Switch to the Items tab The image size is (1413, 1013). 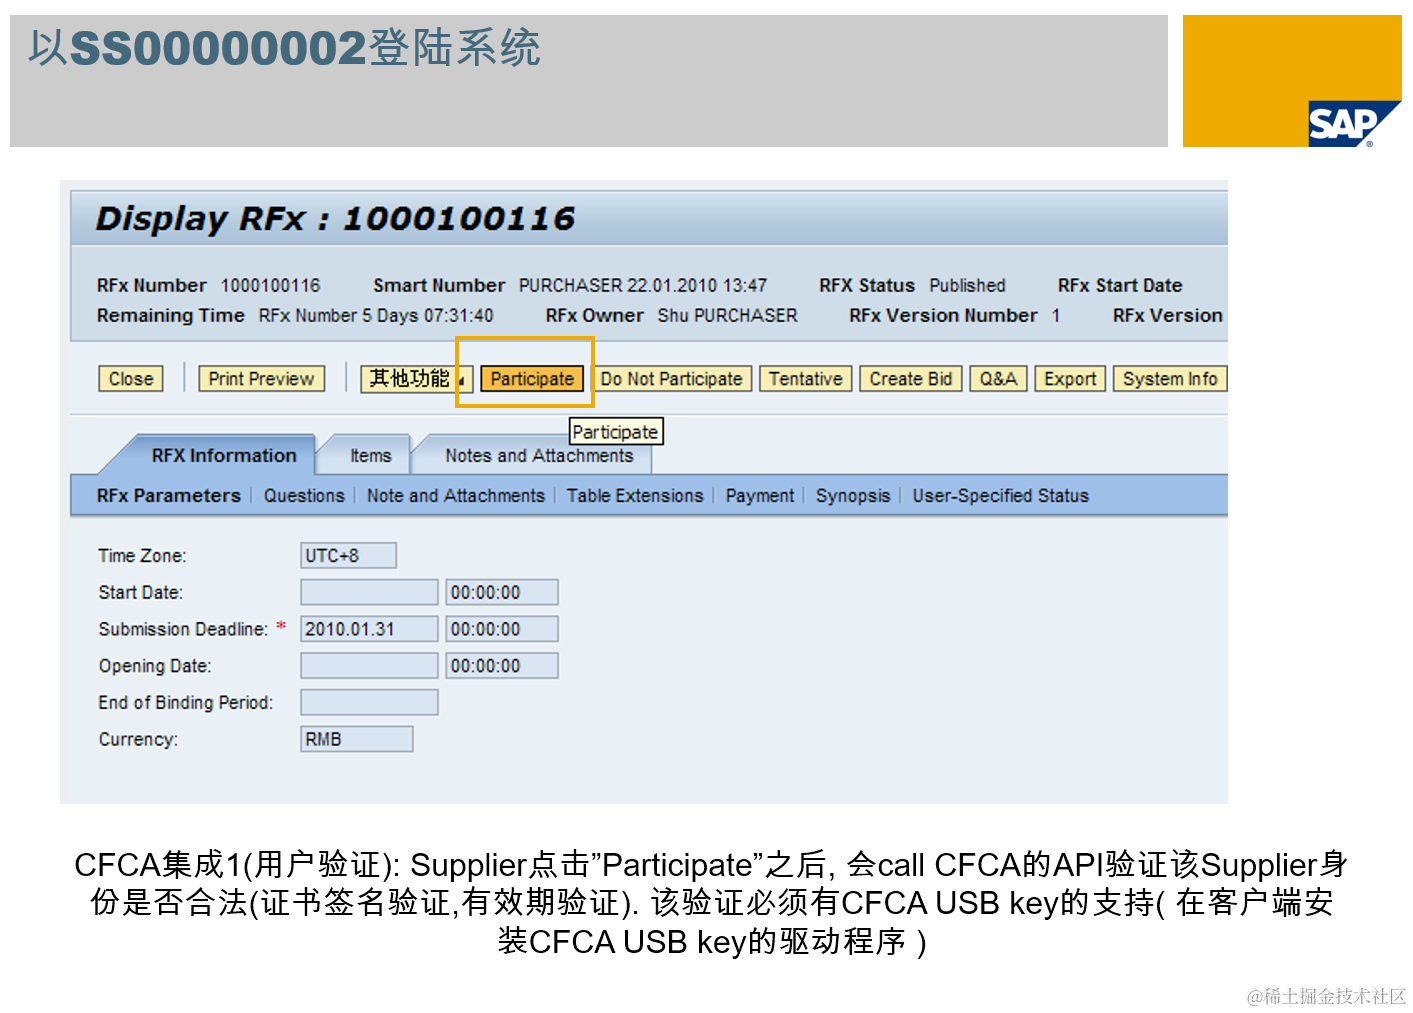(370, 455)
